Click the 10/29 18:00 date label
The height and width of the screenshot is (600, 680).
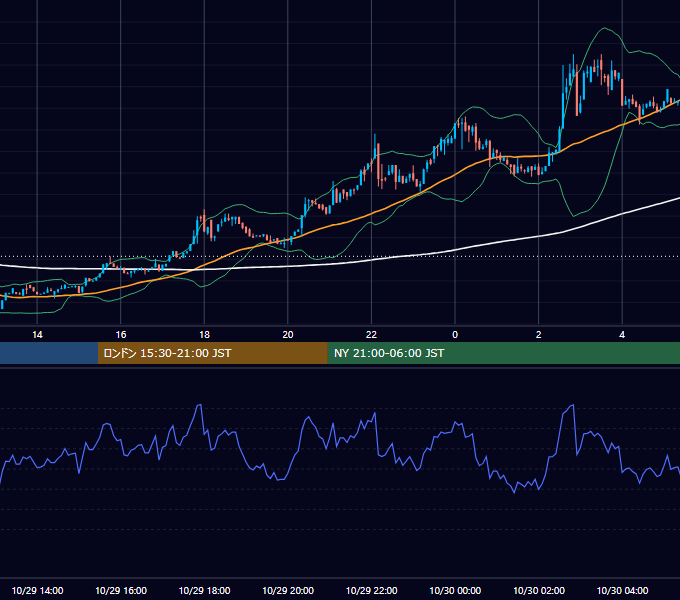[204, 590]
